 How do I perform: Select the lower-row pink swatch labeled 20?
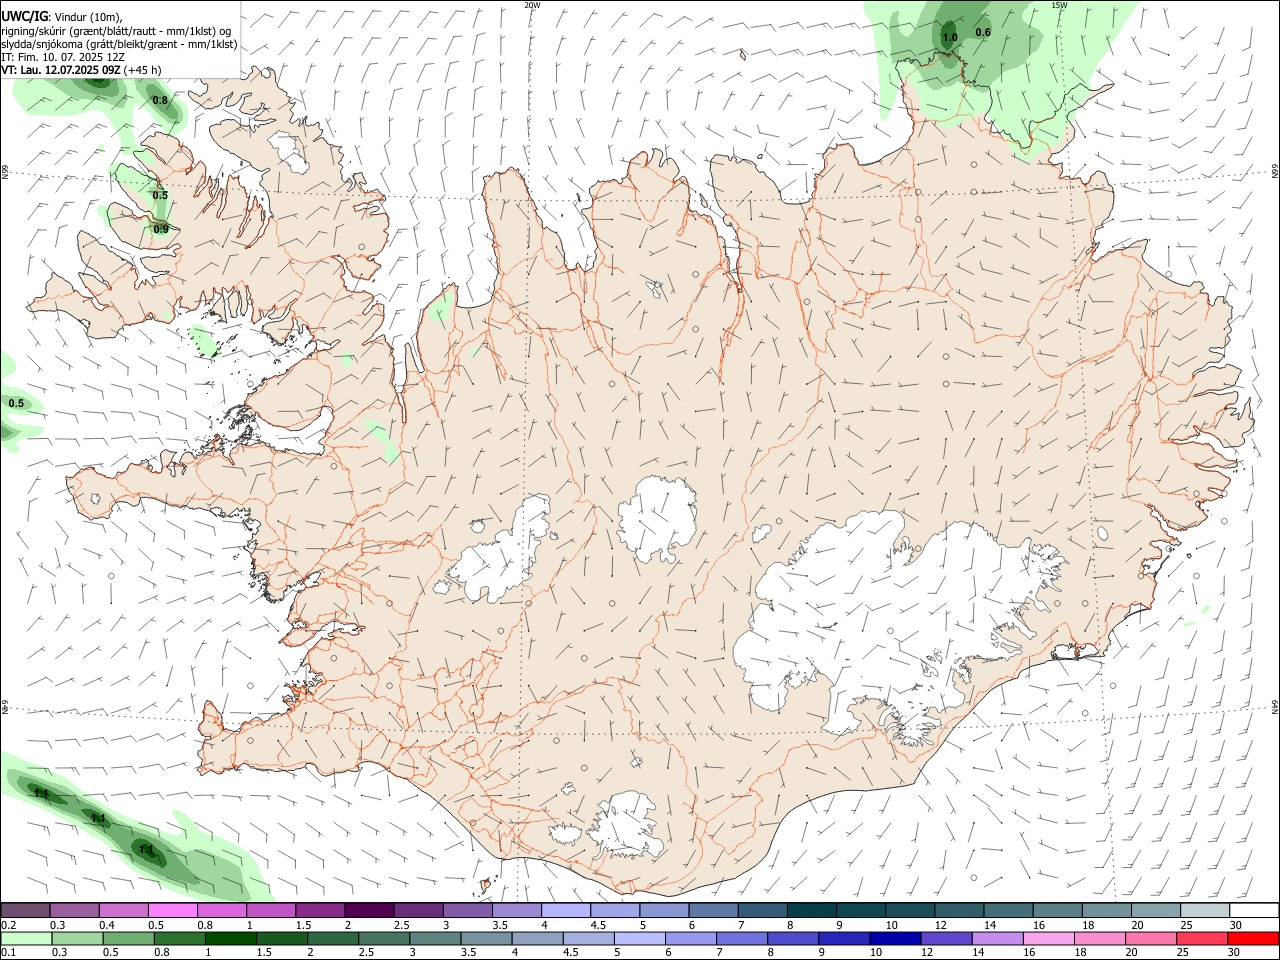tap(1152, 938)
